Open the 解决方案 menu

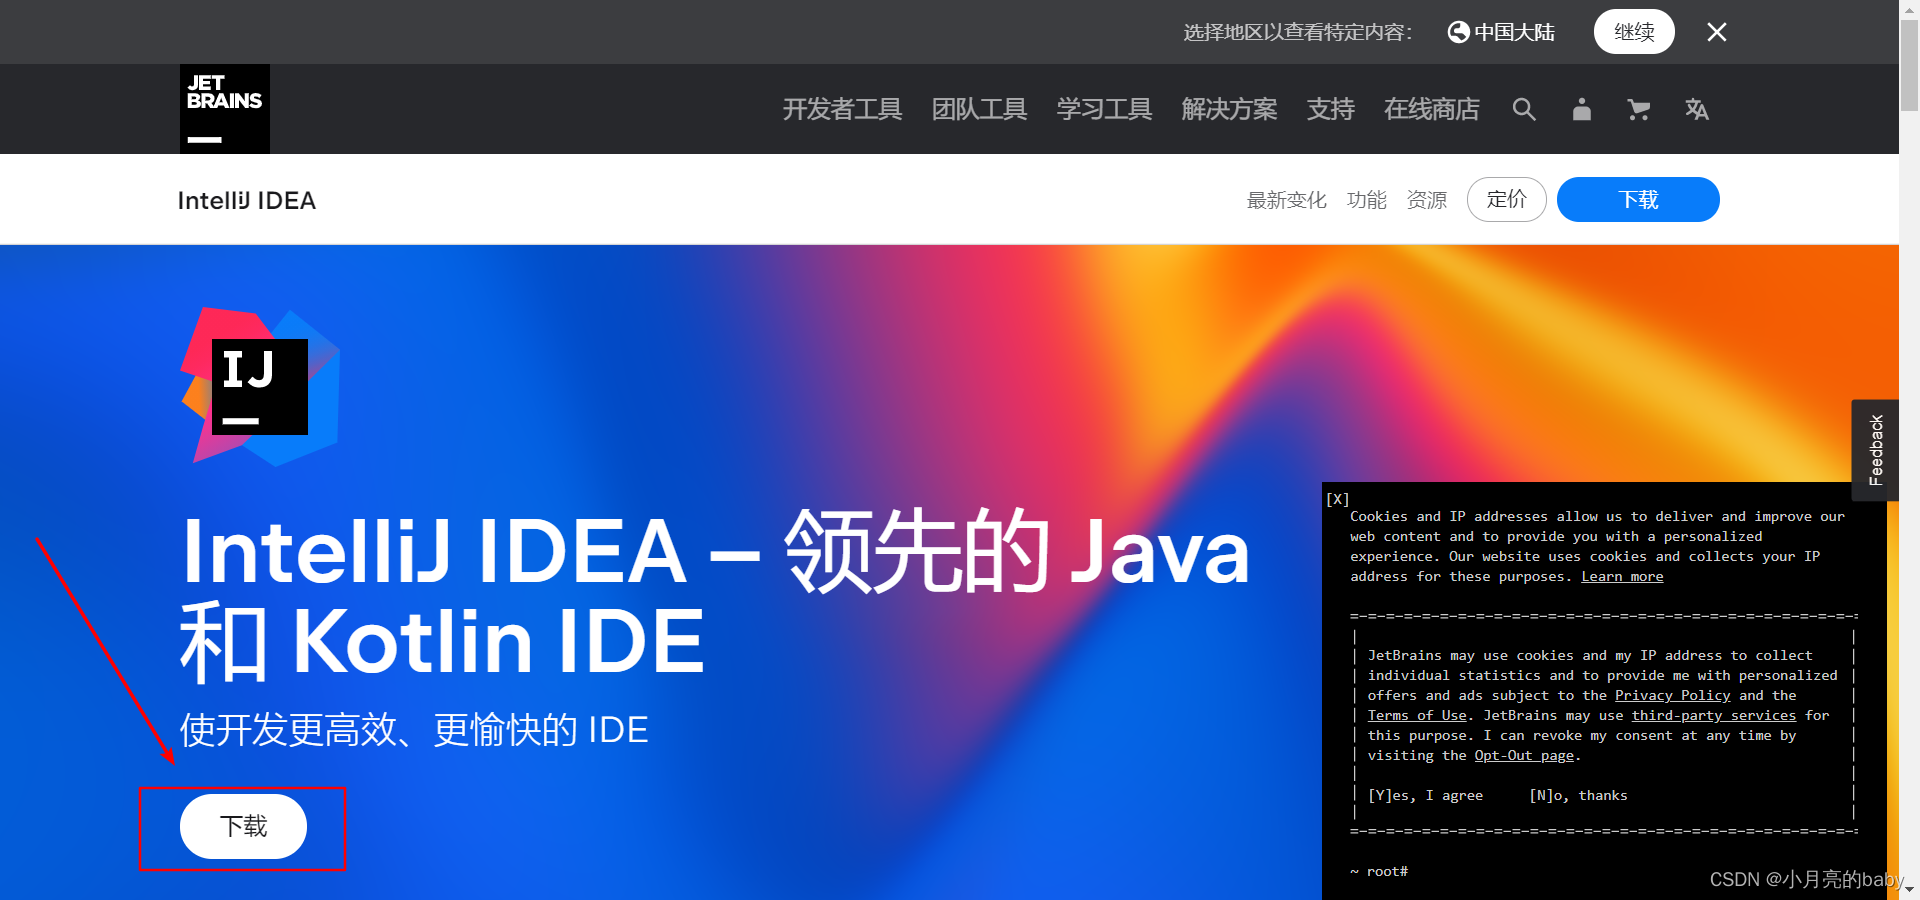(1229, 109)
